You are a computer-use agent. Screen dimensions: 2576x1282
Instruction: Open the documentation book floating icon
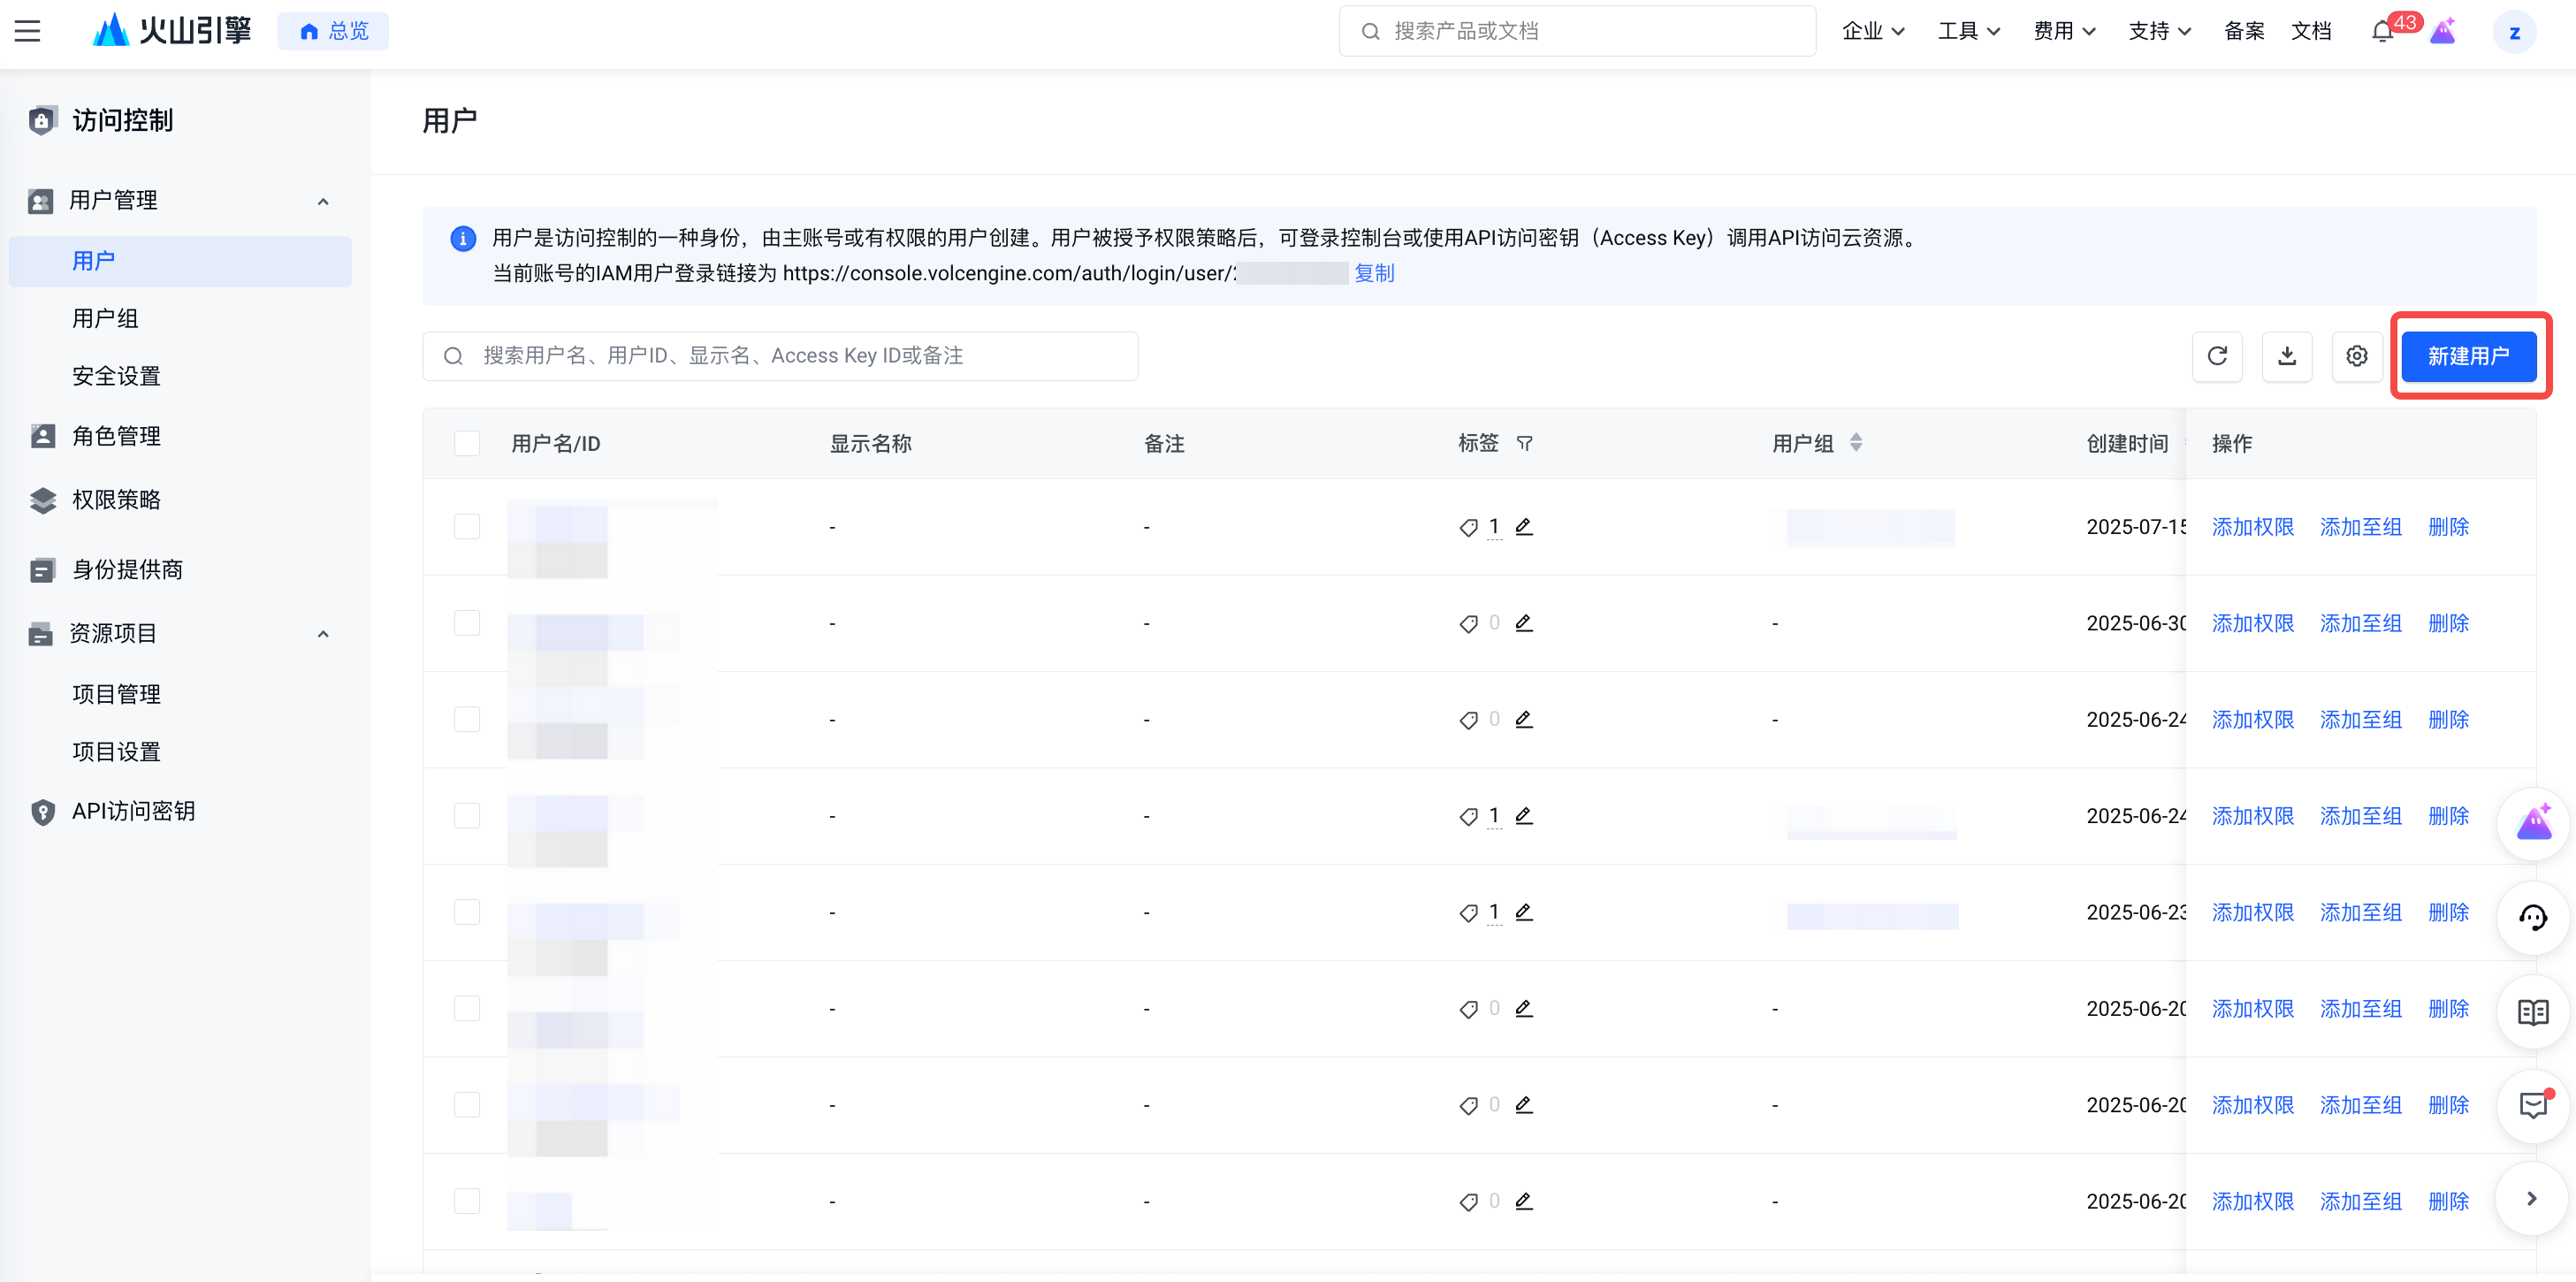click(x=2533, y=1012)
